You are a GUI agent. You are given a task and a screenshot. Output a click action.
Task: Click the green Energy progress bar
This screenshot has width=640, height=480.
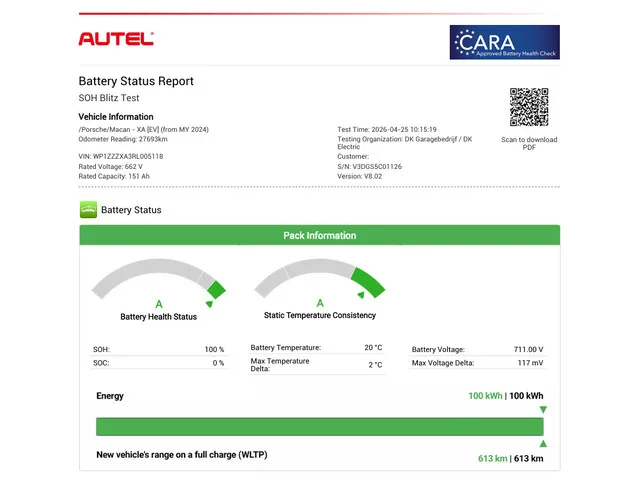click(x=320, y=427)
